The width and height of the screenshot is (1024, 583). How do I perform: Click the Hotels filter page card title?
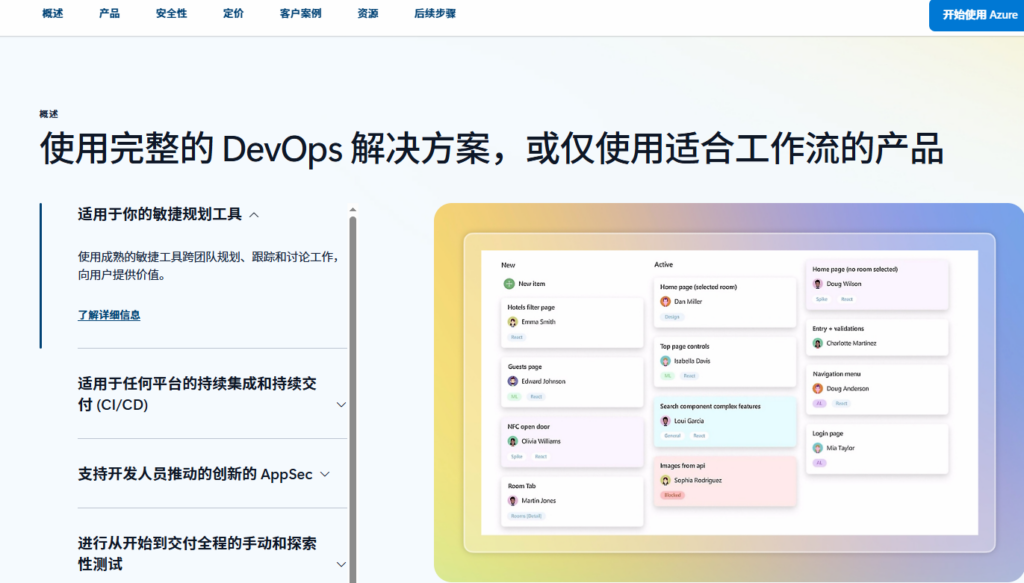[531, 307]
